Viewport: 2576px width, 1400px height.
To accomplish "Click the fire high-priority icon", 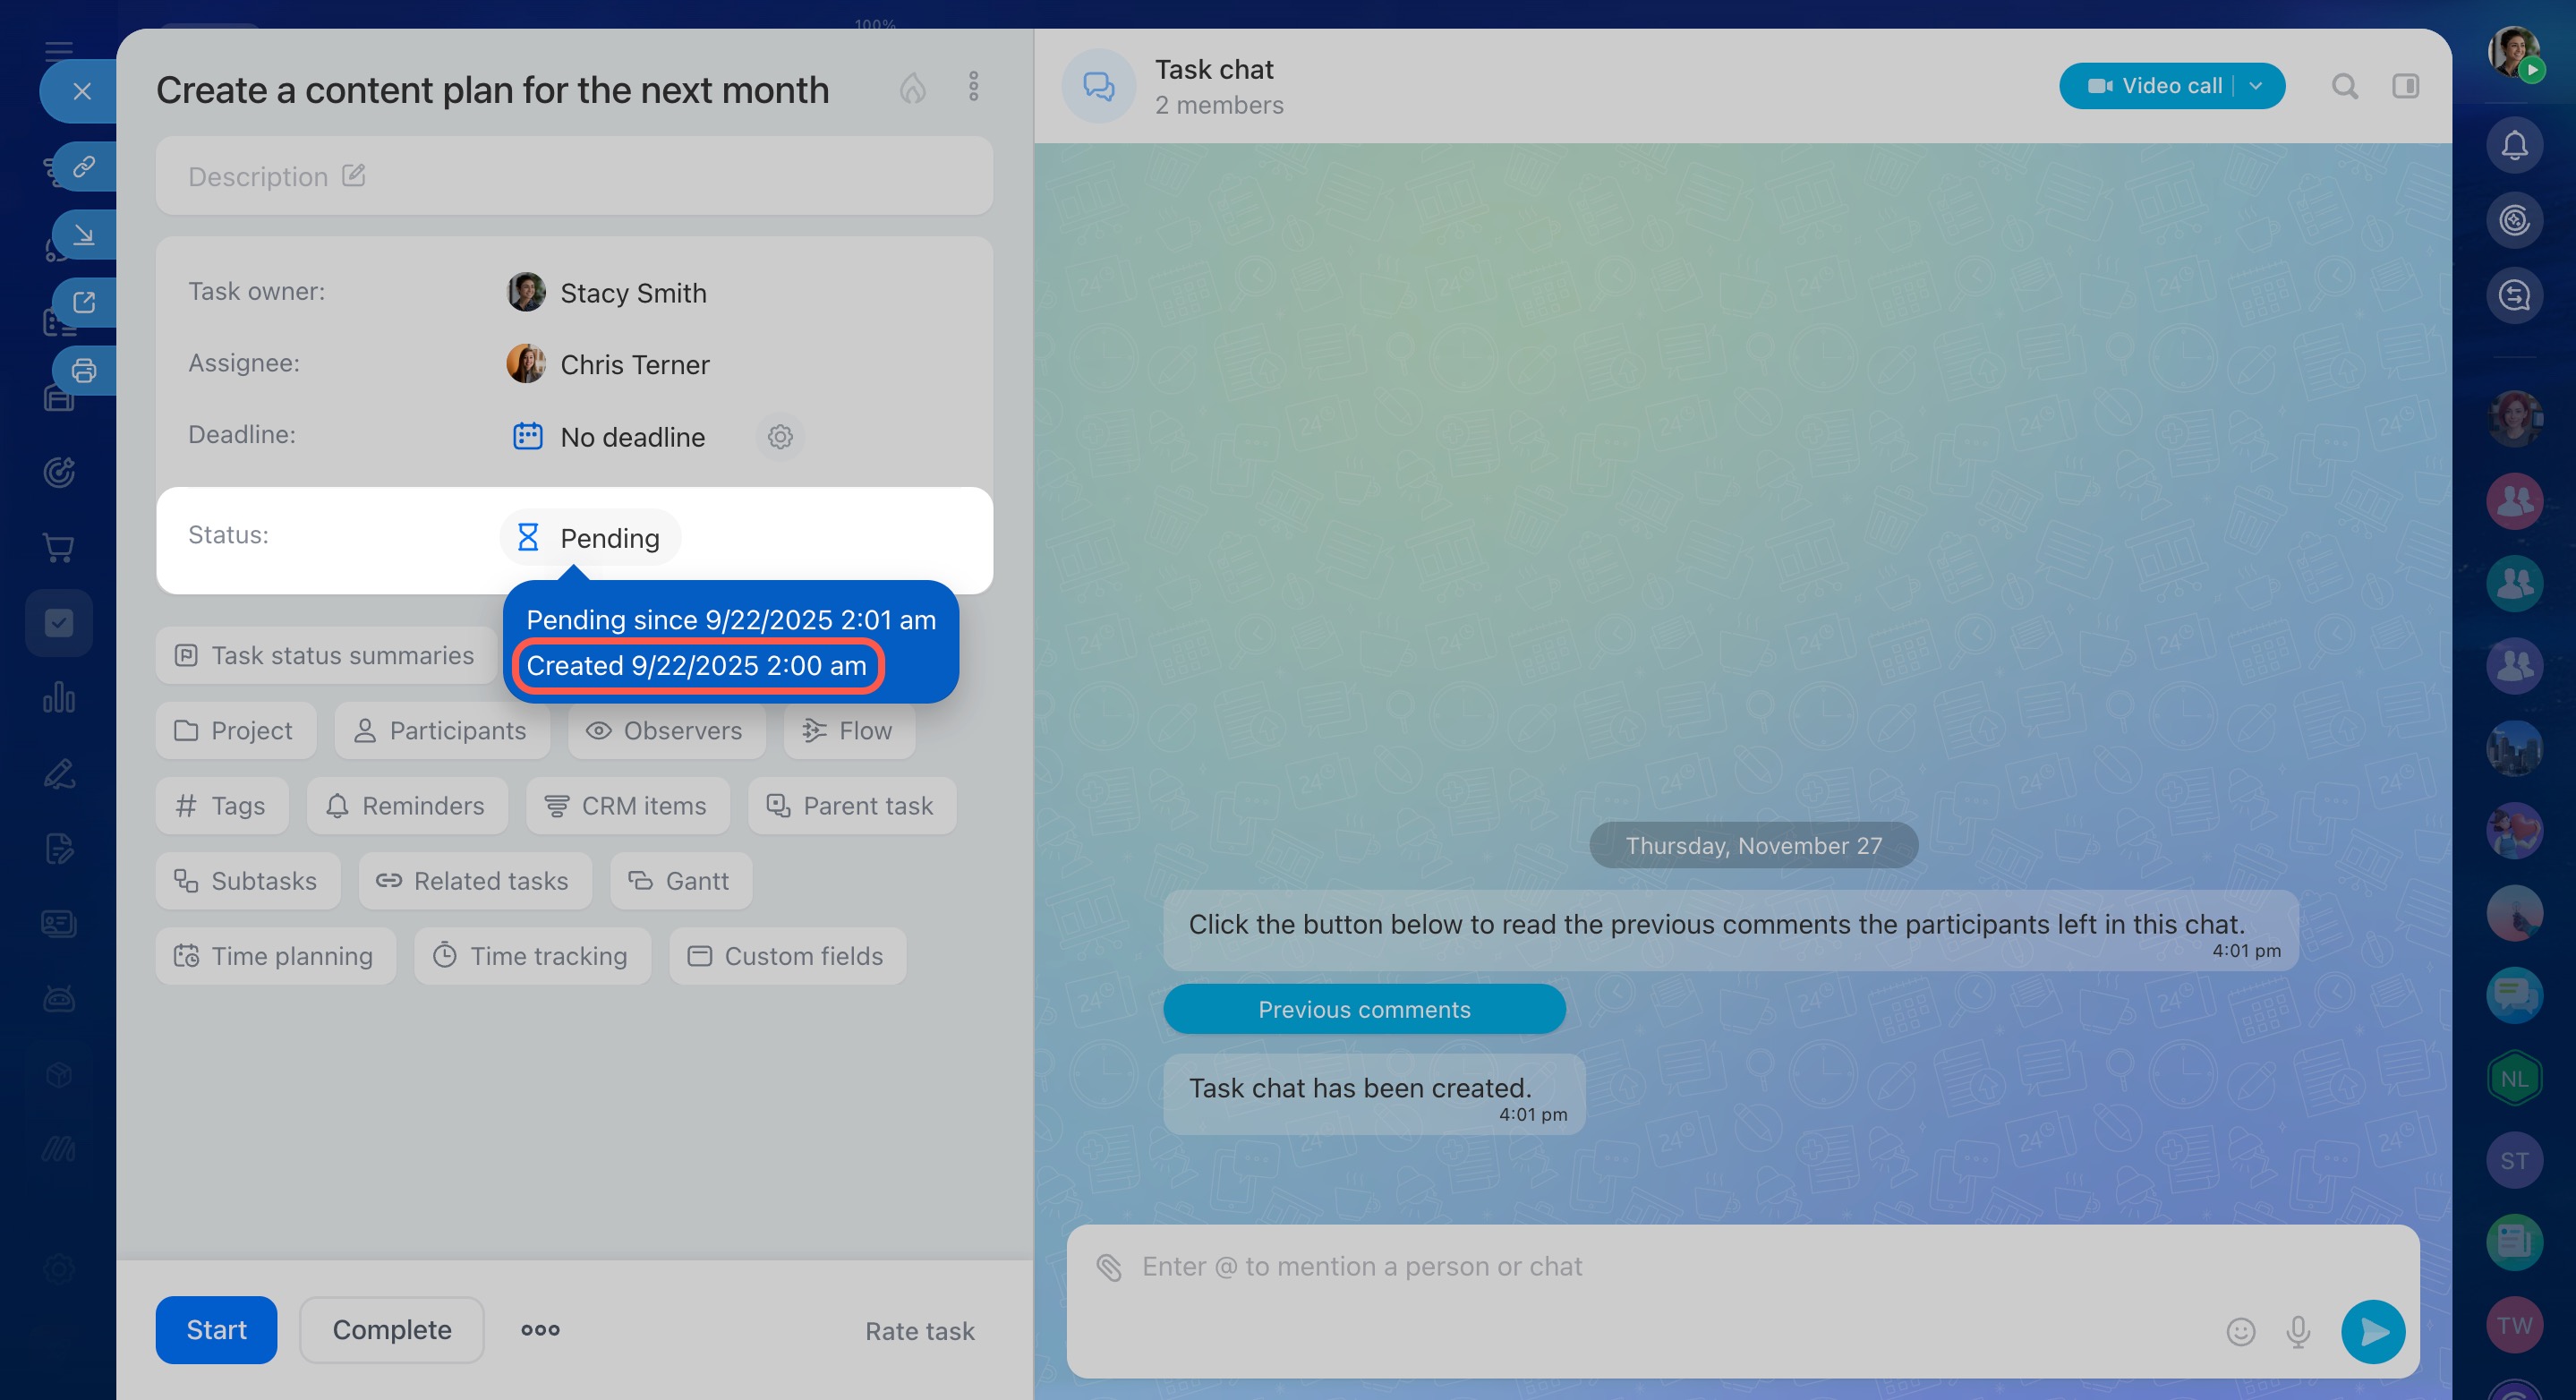I will [x=912, y=88].
